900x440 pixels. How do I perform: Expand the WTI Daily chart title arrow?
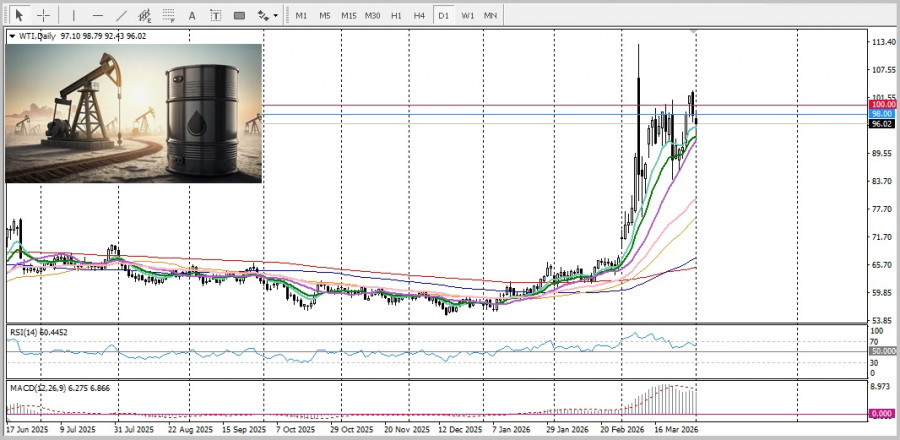coord(12,36)
